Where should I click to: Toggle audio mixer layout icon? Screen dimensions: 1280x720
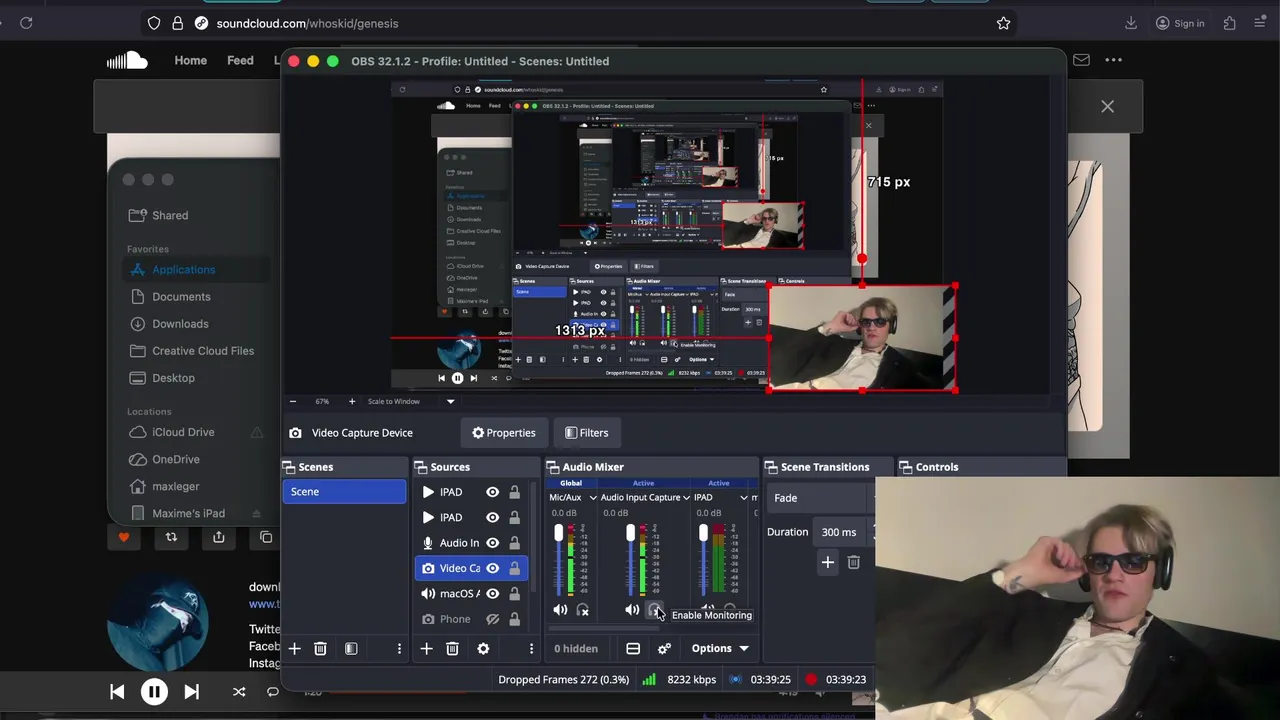pos(633,649)
